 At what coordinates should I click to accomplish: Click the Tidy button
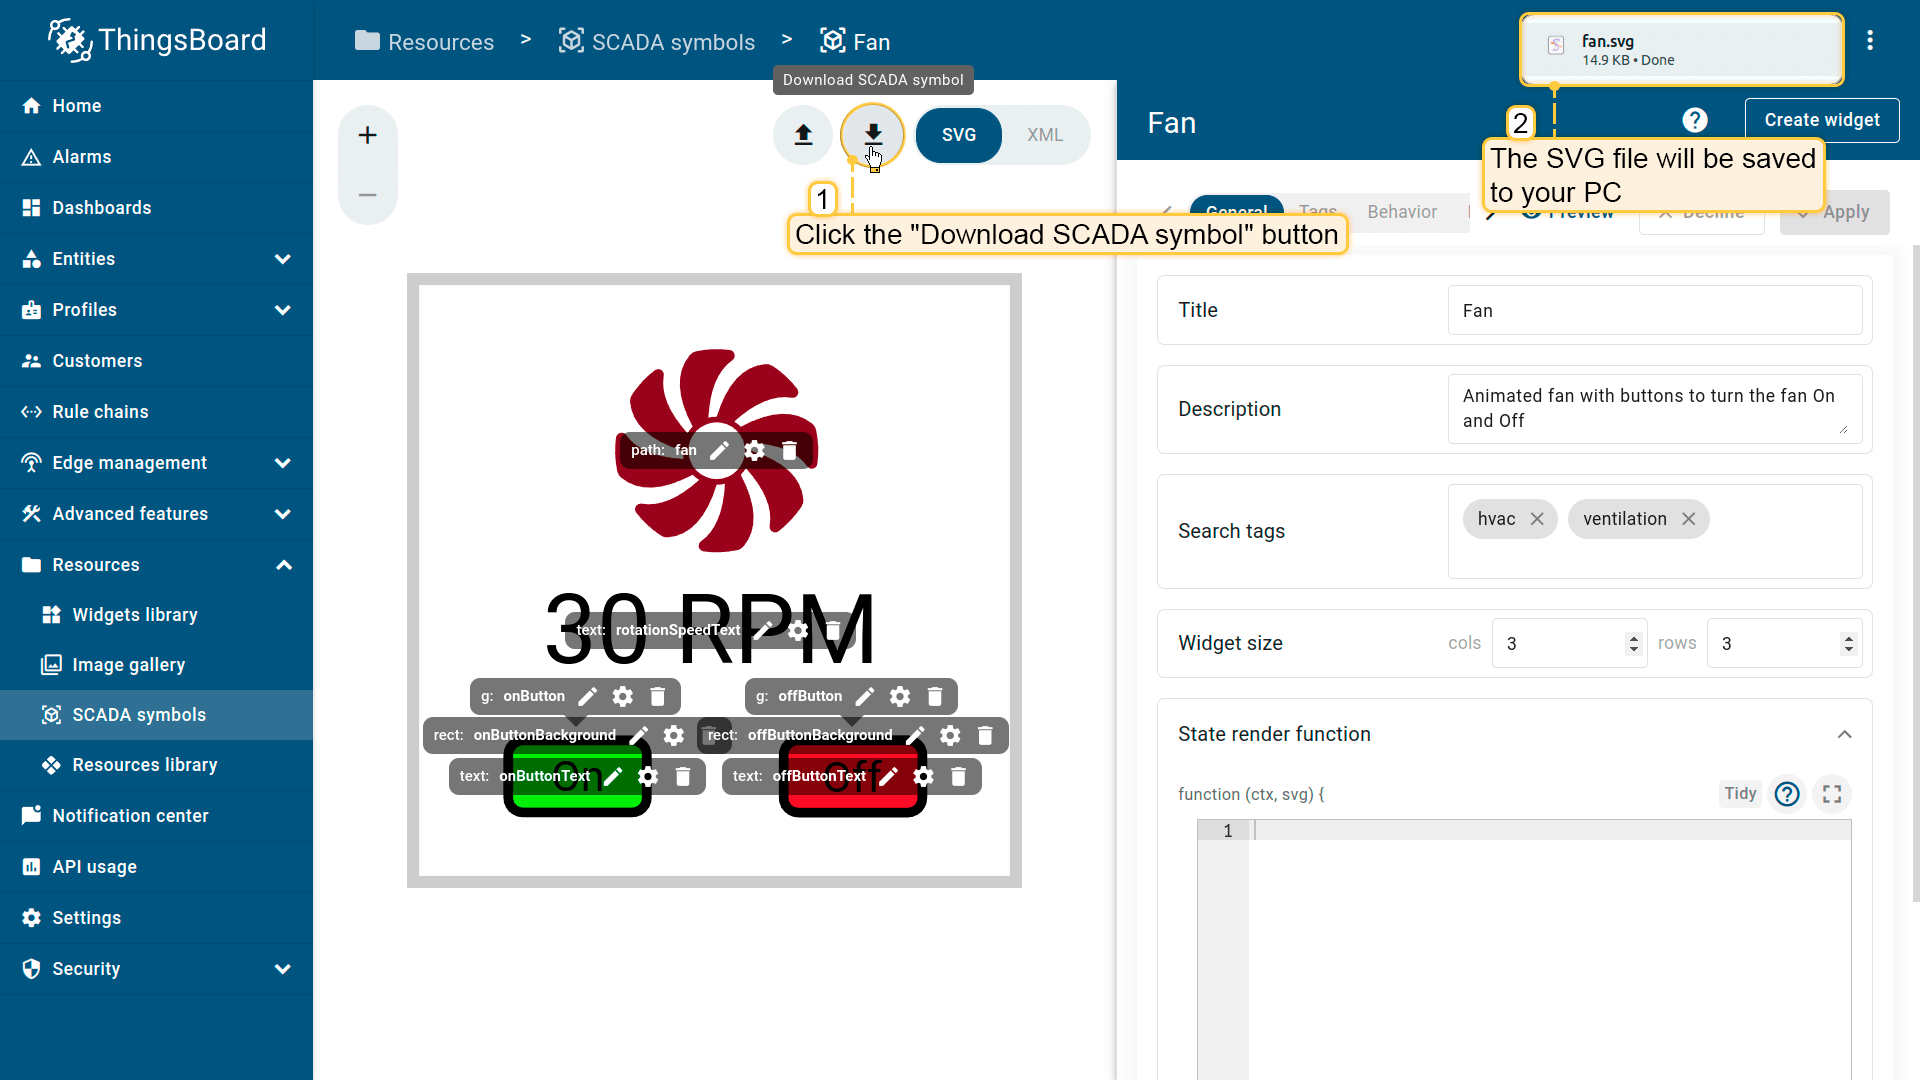coord(1739,794)
